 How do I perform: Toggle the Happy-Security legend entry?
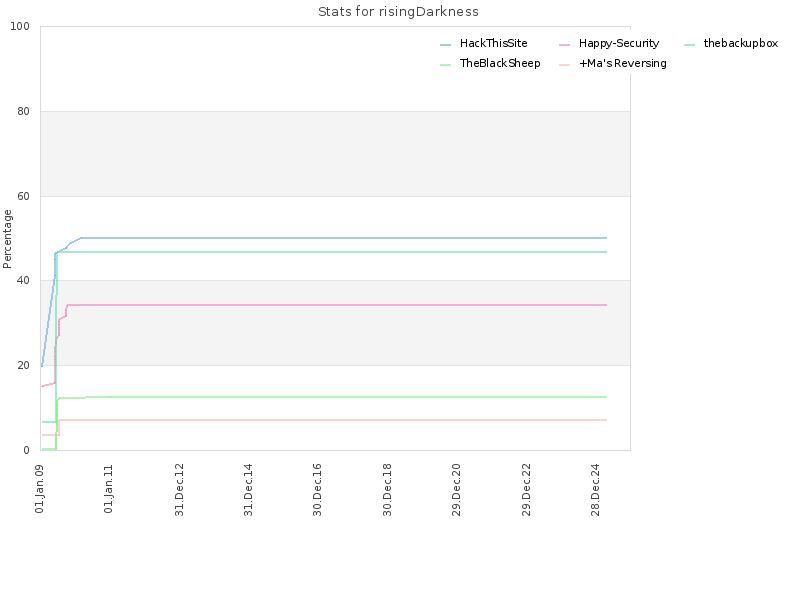tap(609, 43)
